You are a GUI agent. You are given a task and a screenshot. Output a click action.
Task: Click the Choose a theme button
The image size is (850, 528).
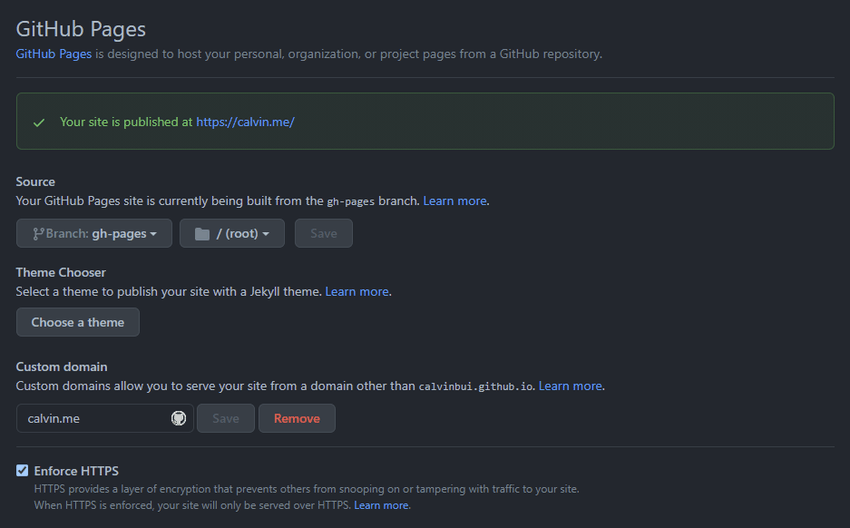click(x=78, y=322)
